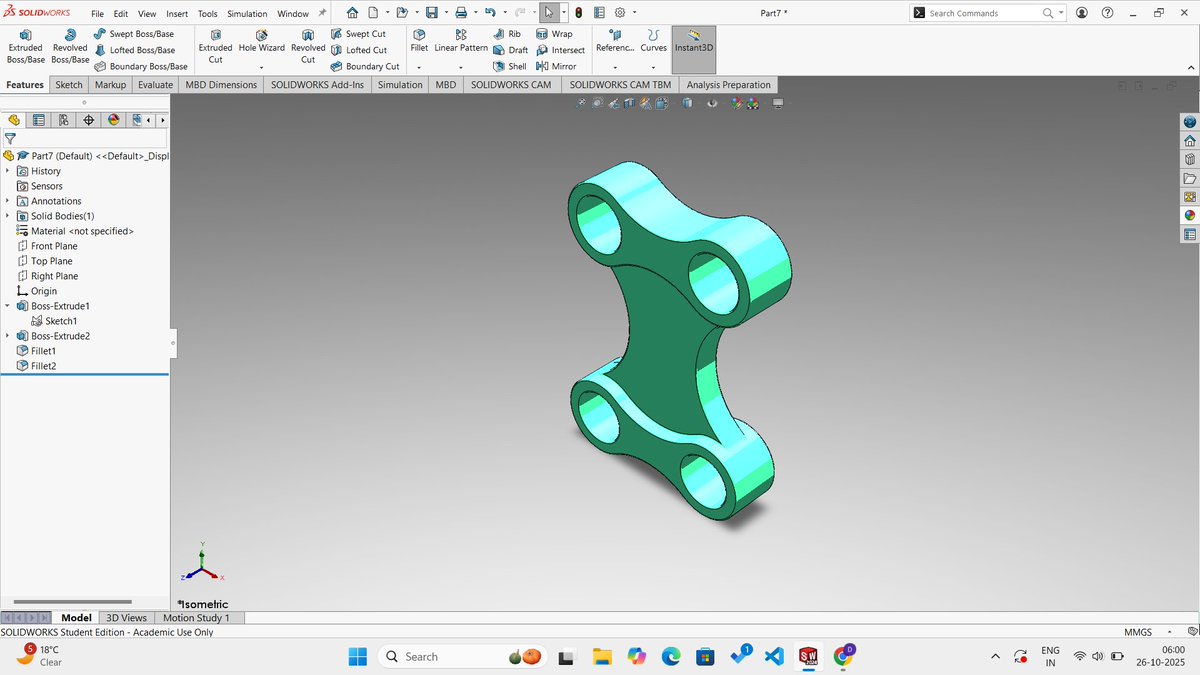Apply the Fillet tool
Viewport: 1200px width, 675px height.
coord(419,41)
